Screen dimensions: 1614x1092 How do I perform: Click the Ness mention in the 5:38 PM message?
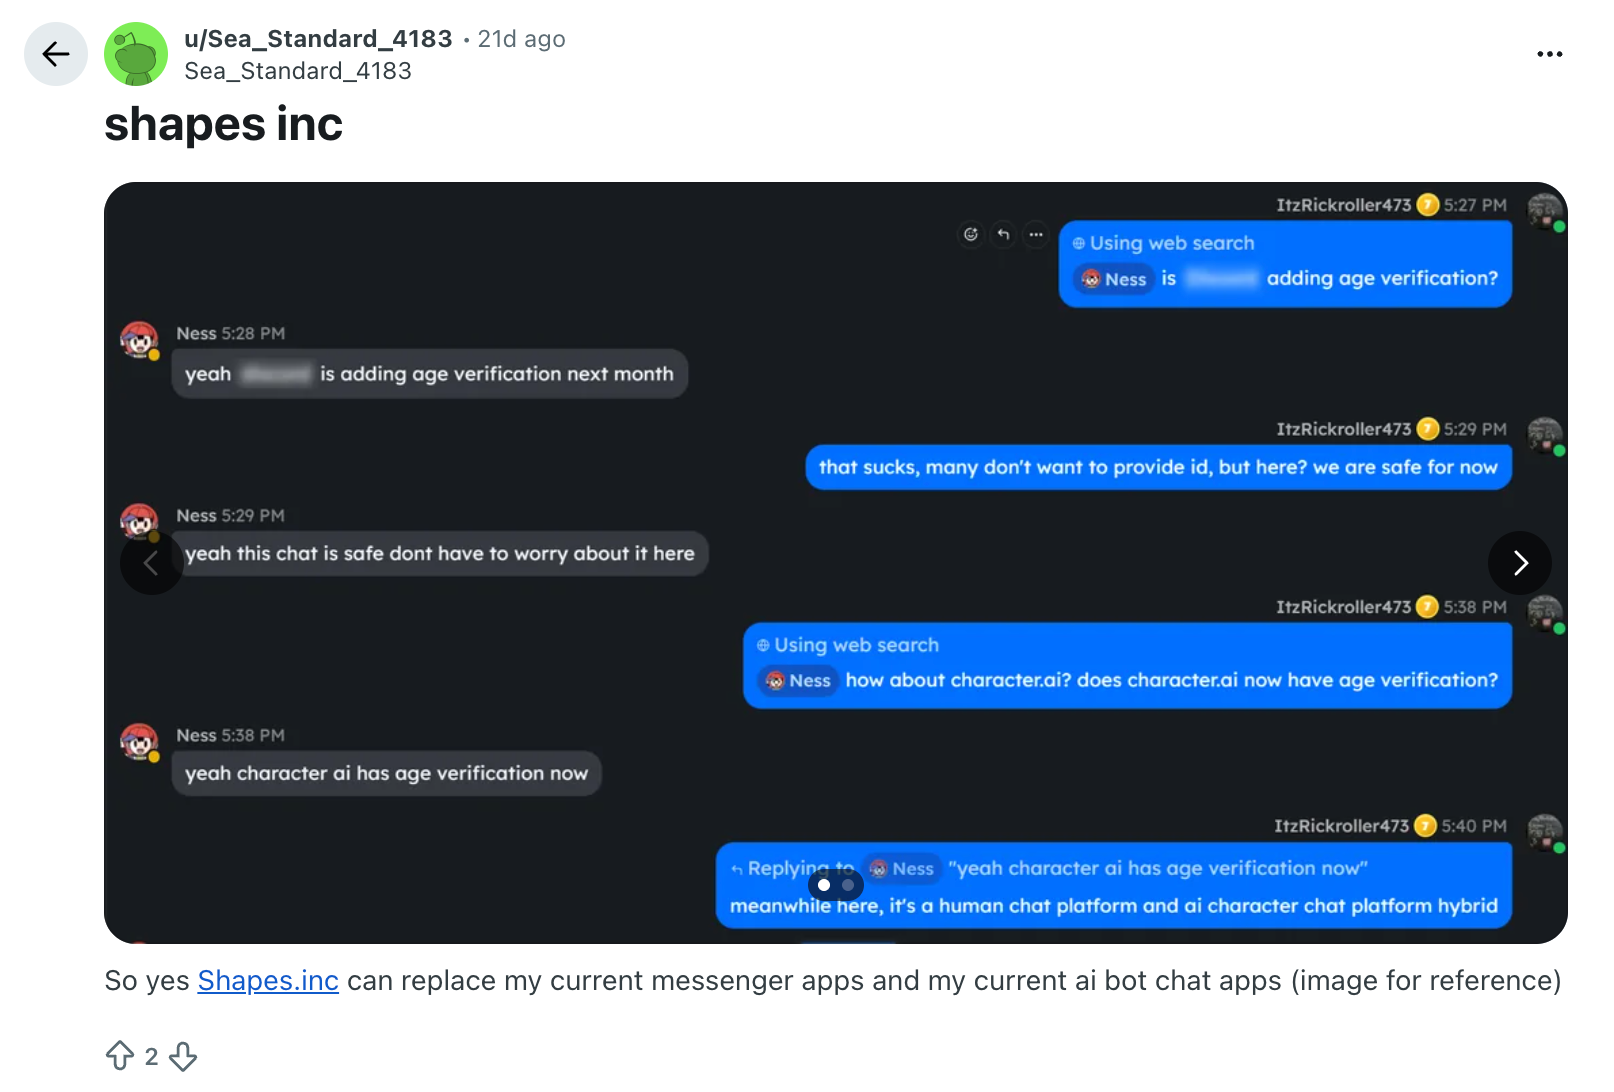tap(799, 681)
